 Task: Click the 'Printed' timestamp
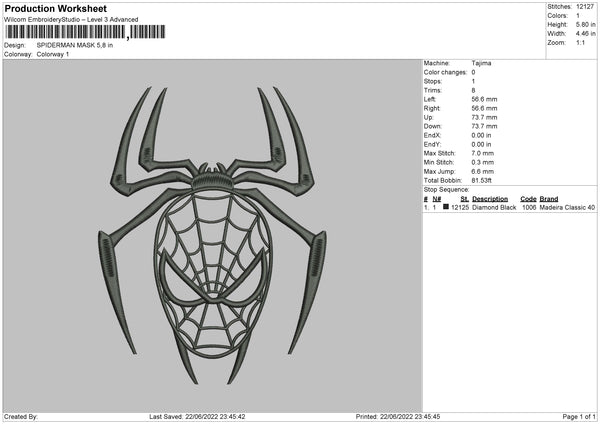coord(398,416)
